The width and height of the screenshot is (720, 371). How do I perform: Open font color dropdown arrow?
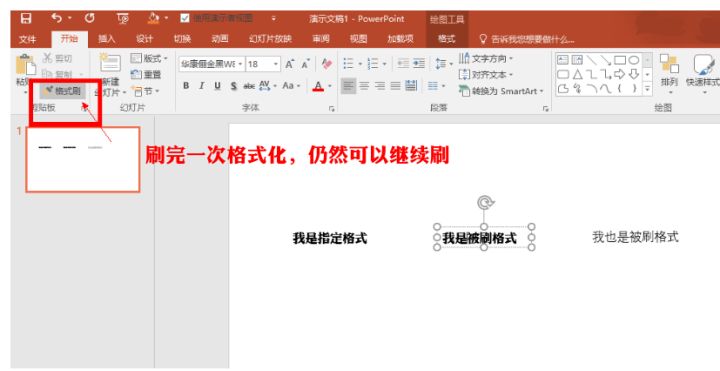tap(330, 86)
